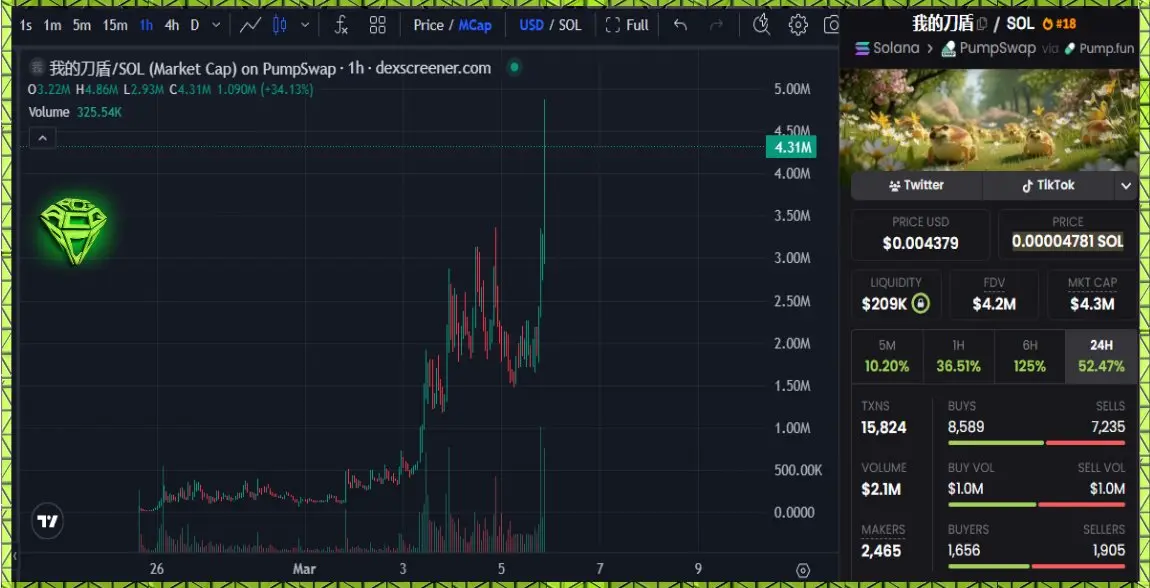
Task: Click the buys versus sells ratio bar
Action: [x=1036, y=443]
